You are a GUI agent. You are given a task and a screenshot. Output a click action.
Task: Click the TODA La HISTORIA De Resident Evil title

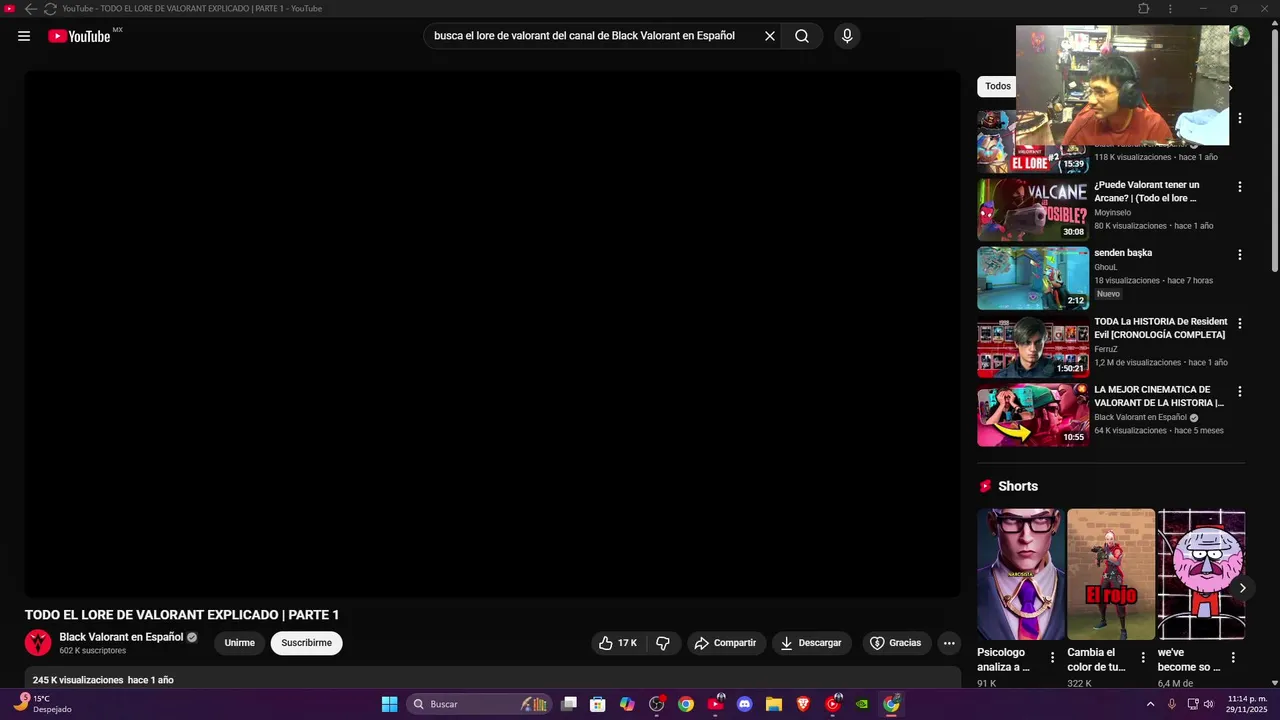pyautogui.click(x=1160, y=328)
